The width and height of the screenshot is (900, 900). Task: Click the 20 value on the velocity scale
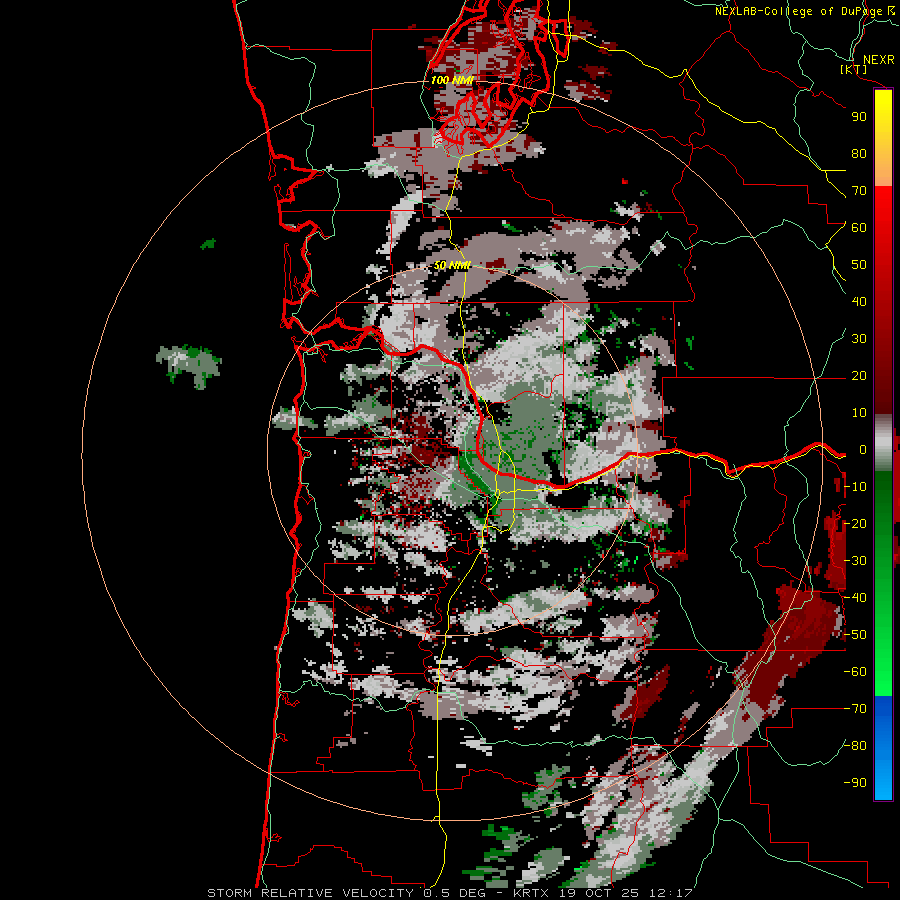[x=859, y=376]
